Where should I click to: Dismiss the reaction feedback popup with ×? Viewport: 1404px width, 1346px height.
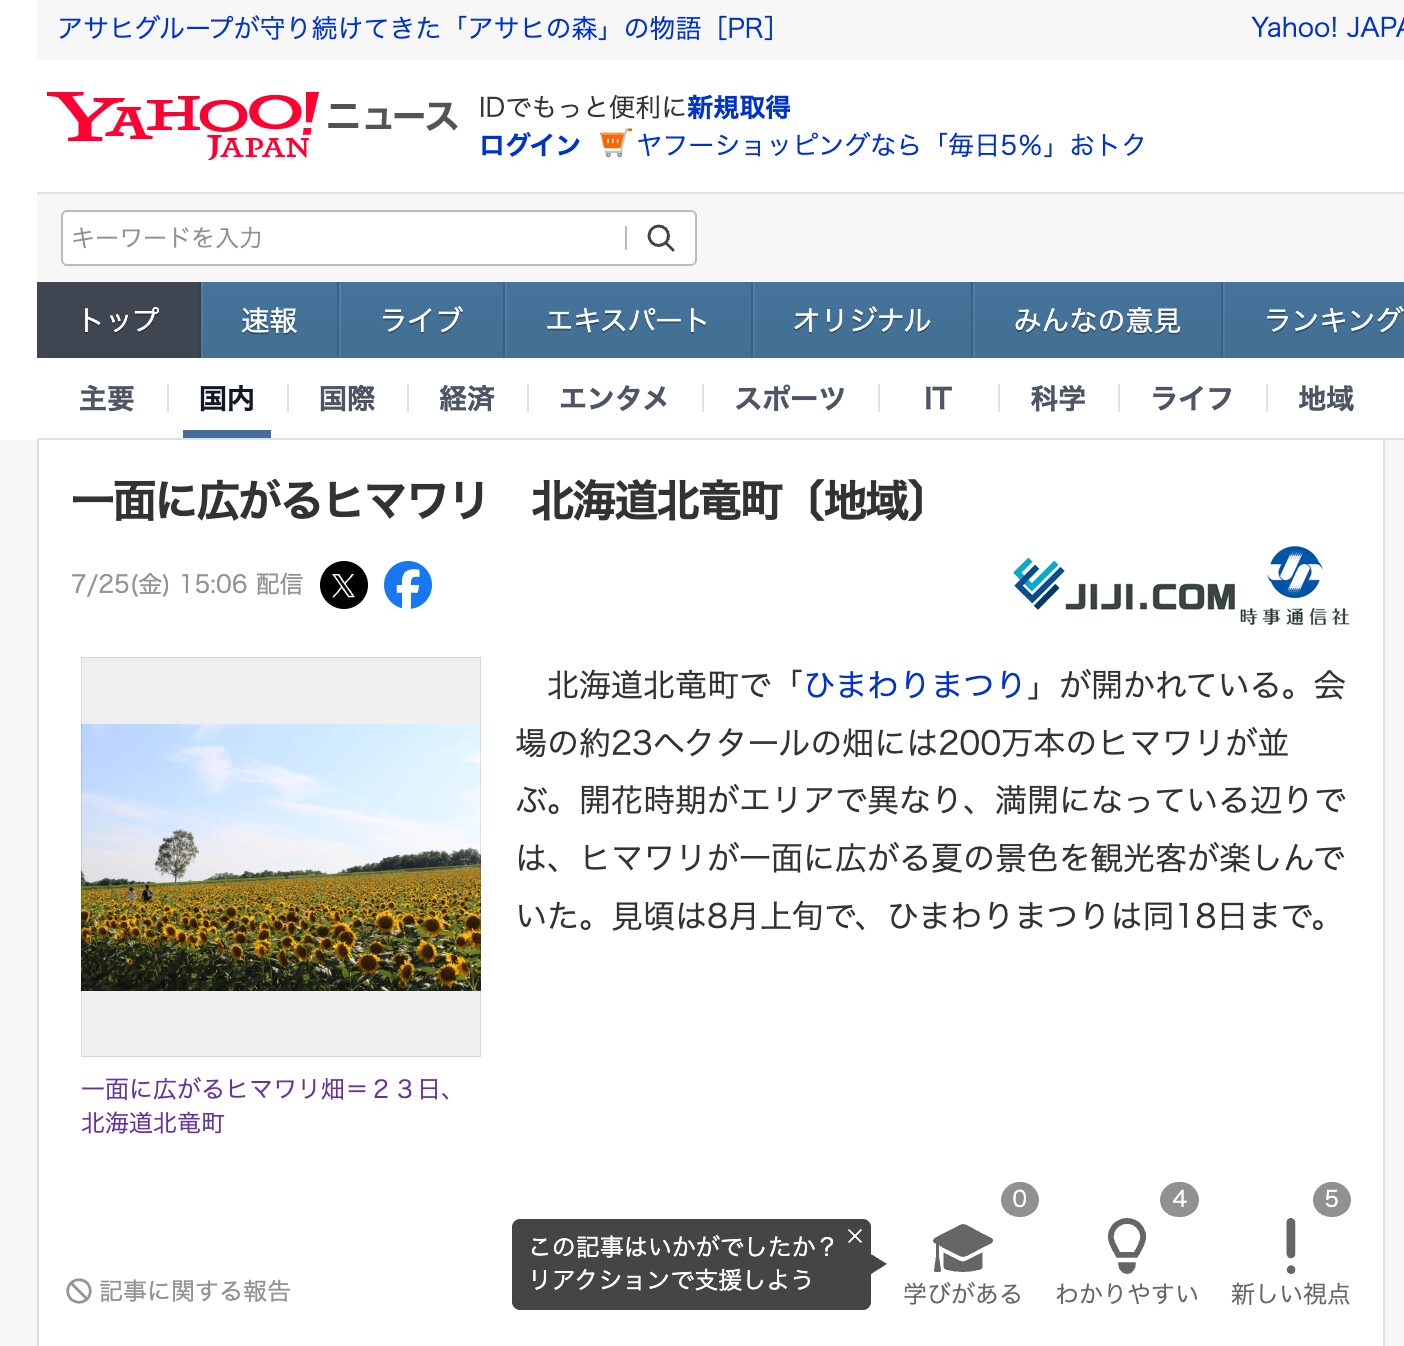click(855, 1236)
